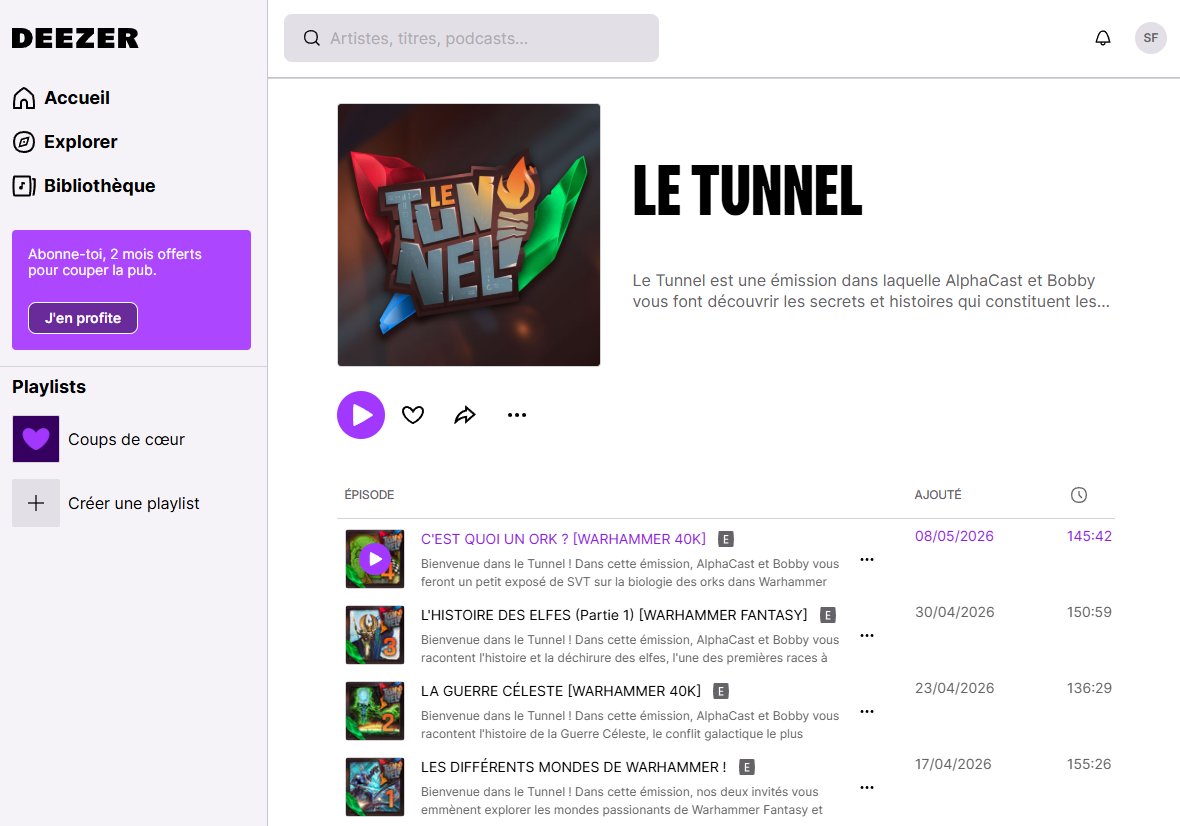Click the date 08/05/2026
Viewport: 1180px width, 826px height.
(x=954, y=536)
